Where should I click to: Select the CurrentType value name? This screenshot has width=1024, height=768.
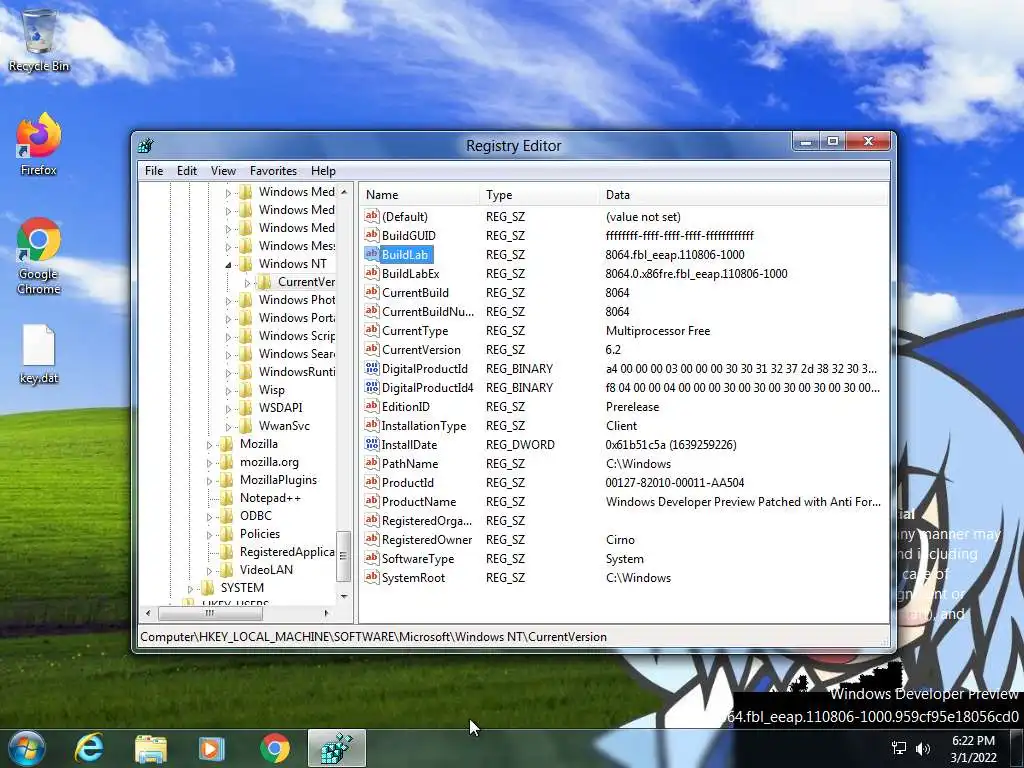415,330
